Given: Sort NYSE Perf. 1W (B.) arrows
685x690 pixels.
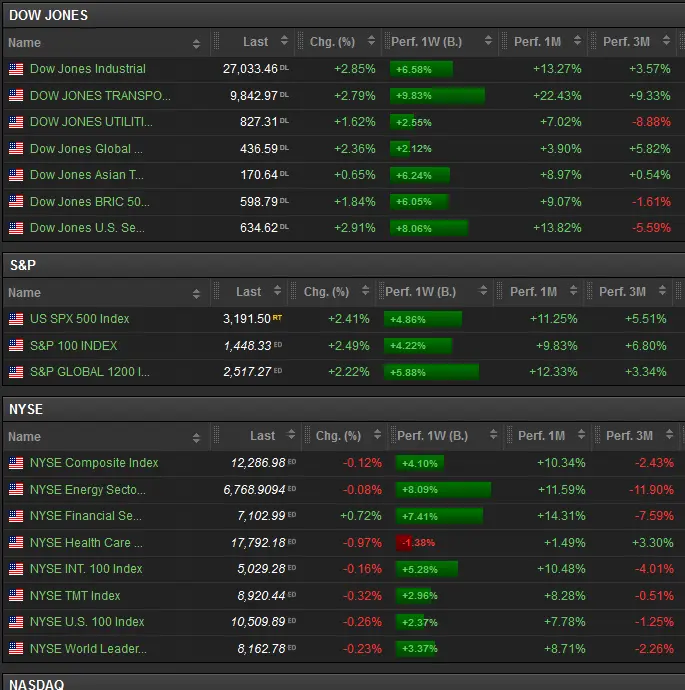Looking at the screenshot, I should [493, 435].
